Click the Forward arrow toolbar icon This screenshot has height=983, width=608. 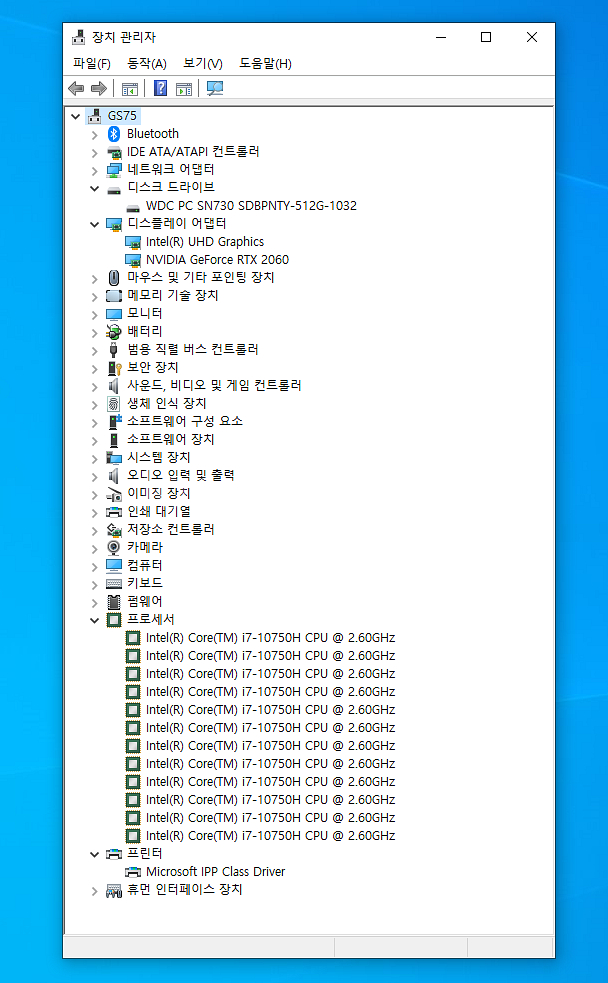[x=98, y=88]
